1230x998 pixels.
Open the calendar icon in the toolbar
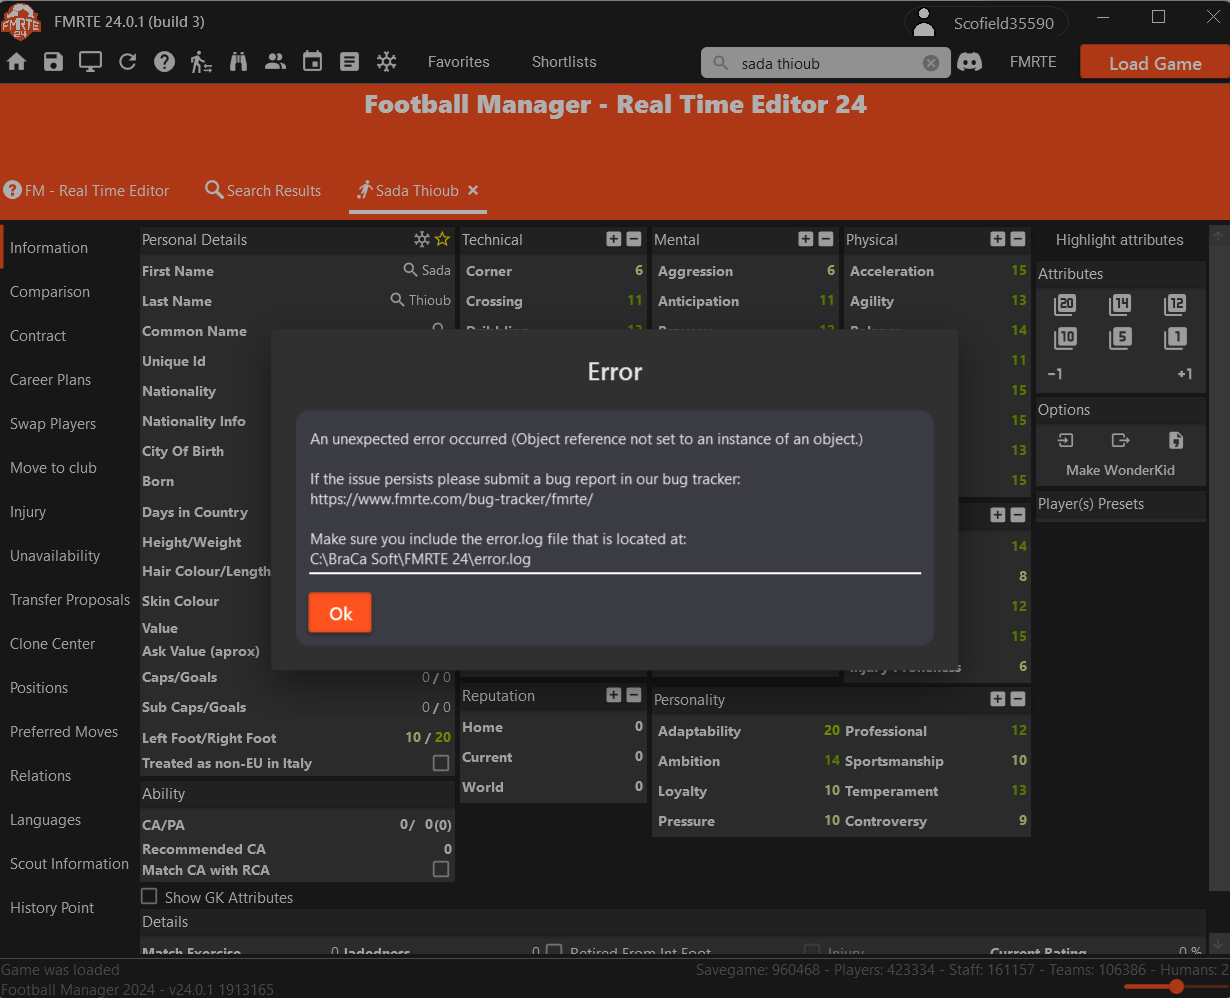[312, 61]
